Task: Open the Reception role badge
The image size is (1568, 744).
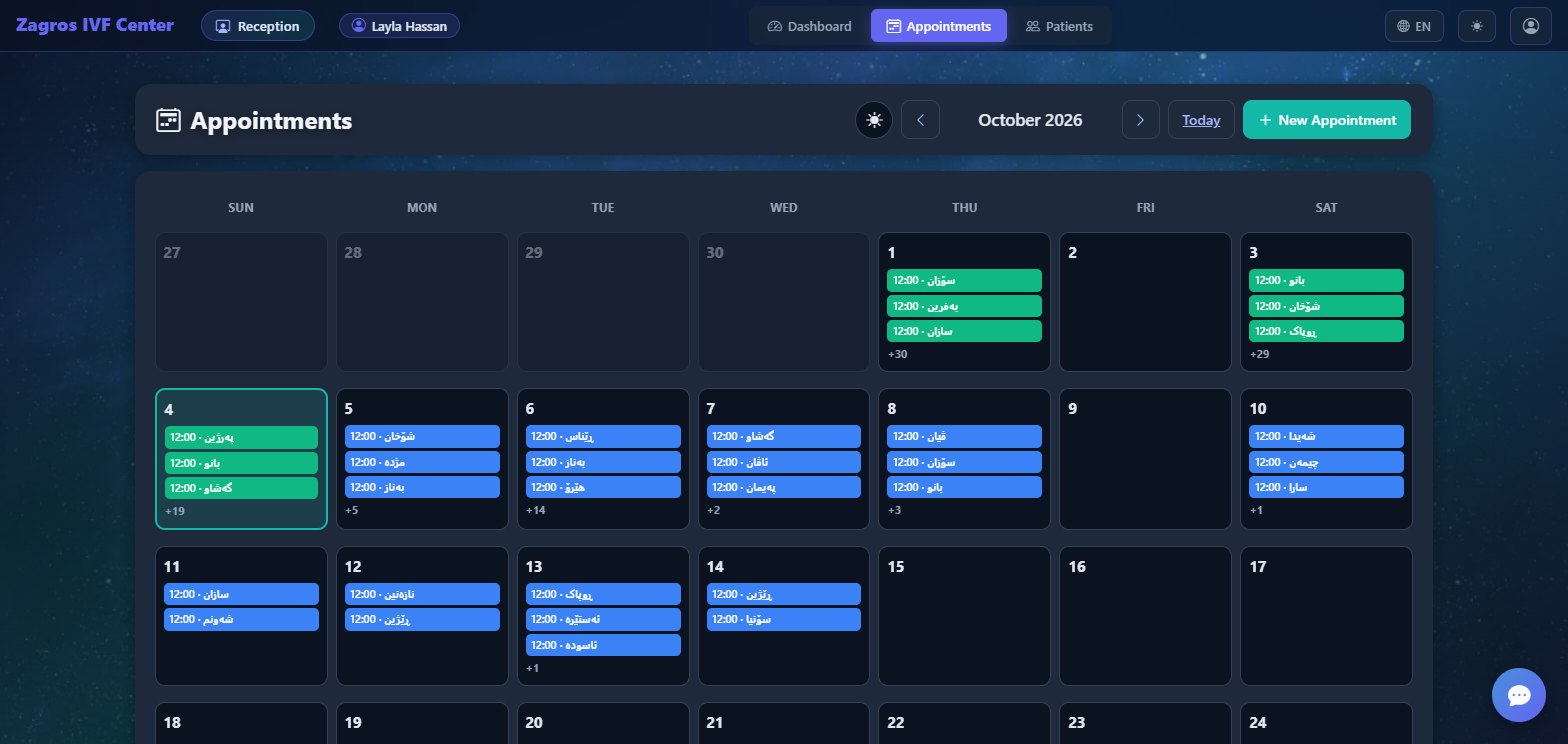Action: click(258, 26)
